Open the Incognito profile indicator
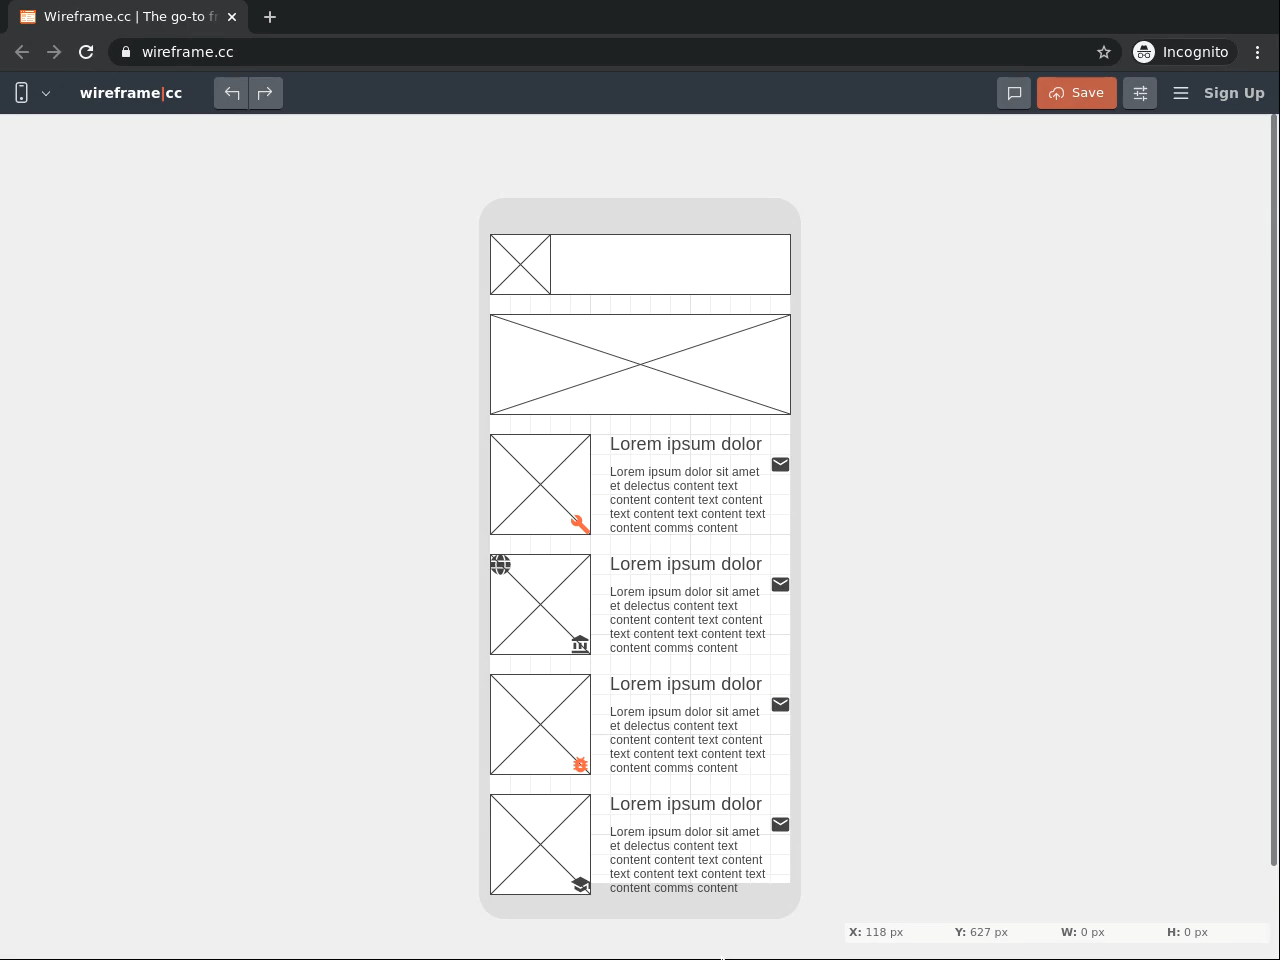Viewport: 1280px width, 960px height. click(x=1182, y=52)
